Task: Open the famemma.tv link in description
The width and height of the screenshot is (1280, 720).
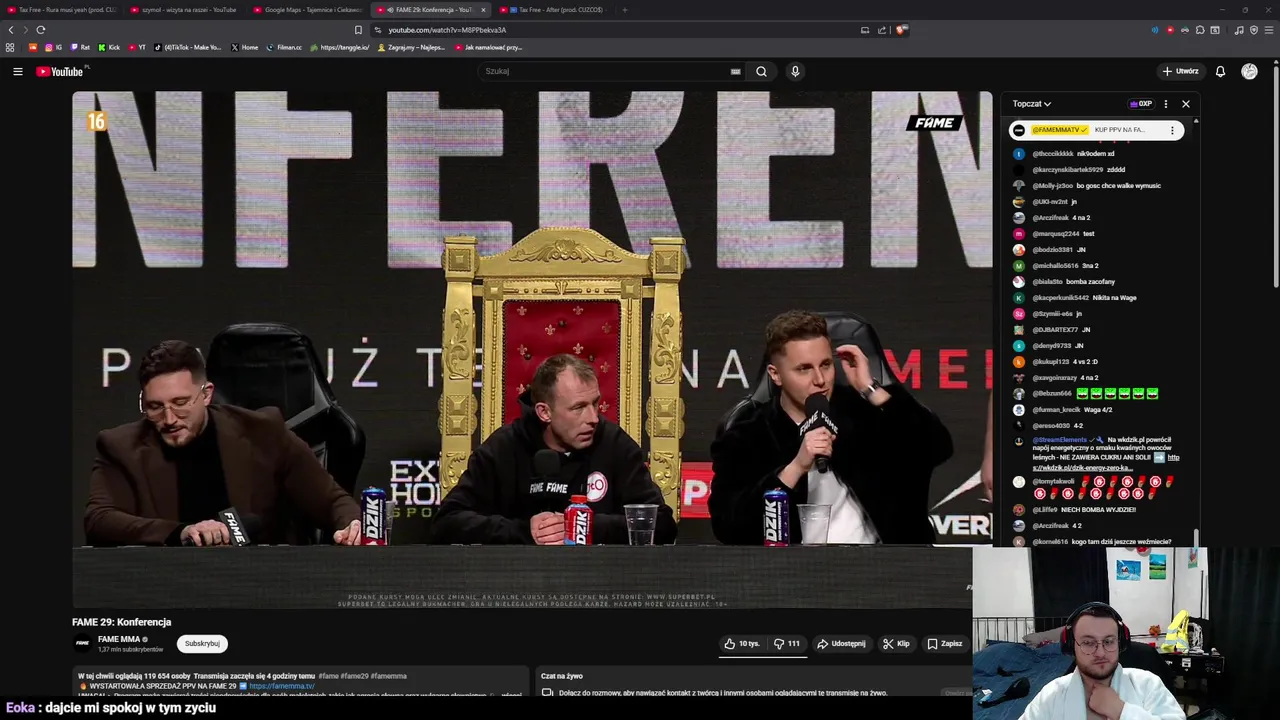Action: coord(282,686)
